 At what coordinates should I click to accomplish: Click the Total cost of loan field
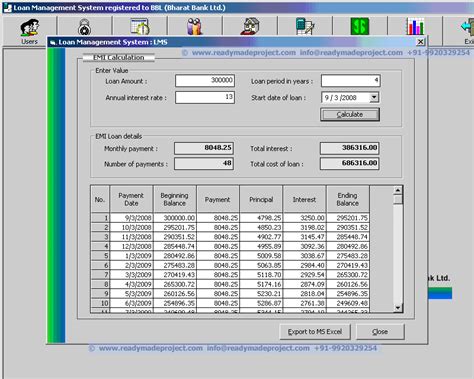[x=350, y=163]
